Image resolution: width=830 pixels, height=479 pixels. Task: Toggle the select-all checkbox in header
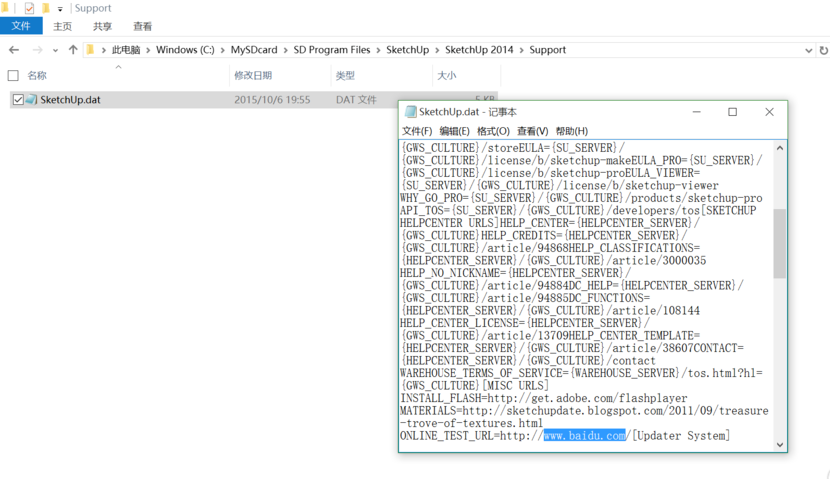(x=13, y=76)
